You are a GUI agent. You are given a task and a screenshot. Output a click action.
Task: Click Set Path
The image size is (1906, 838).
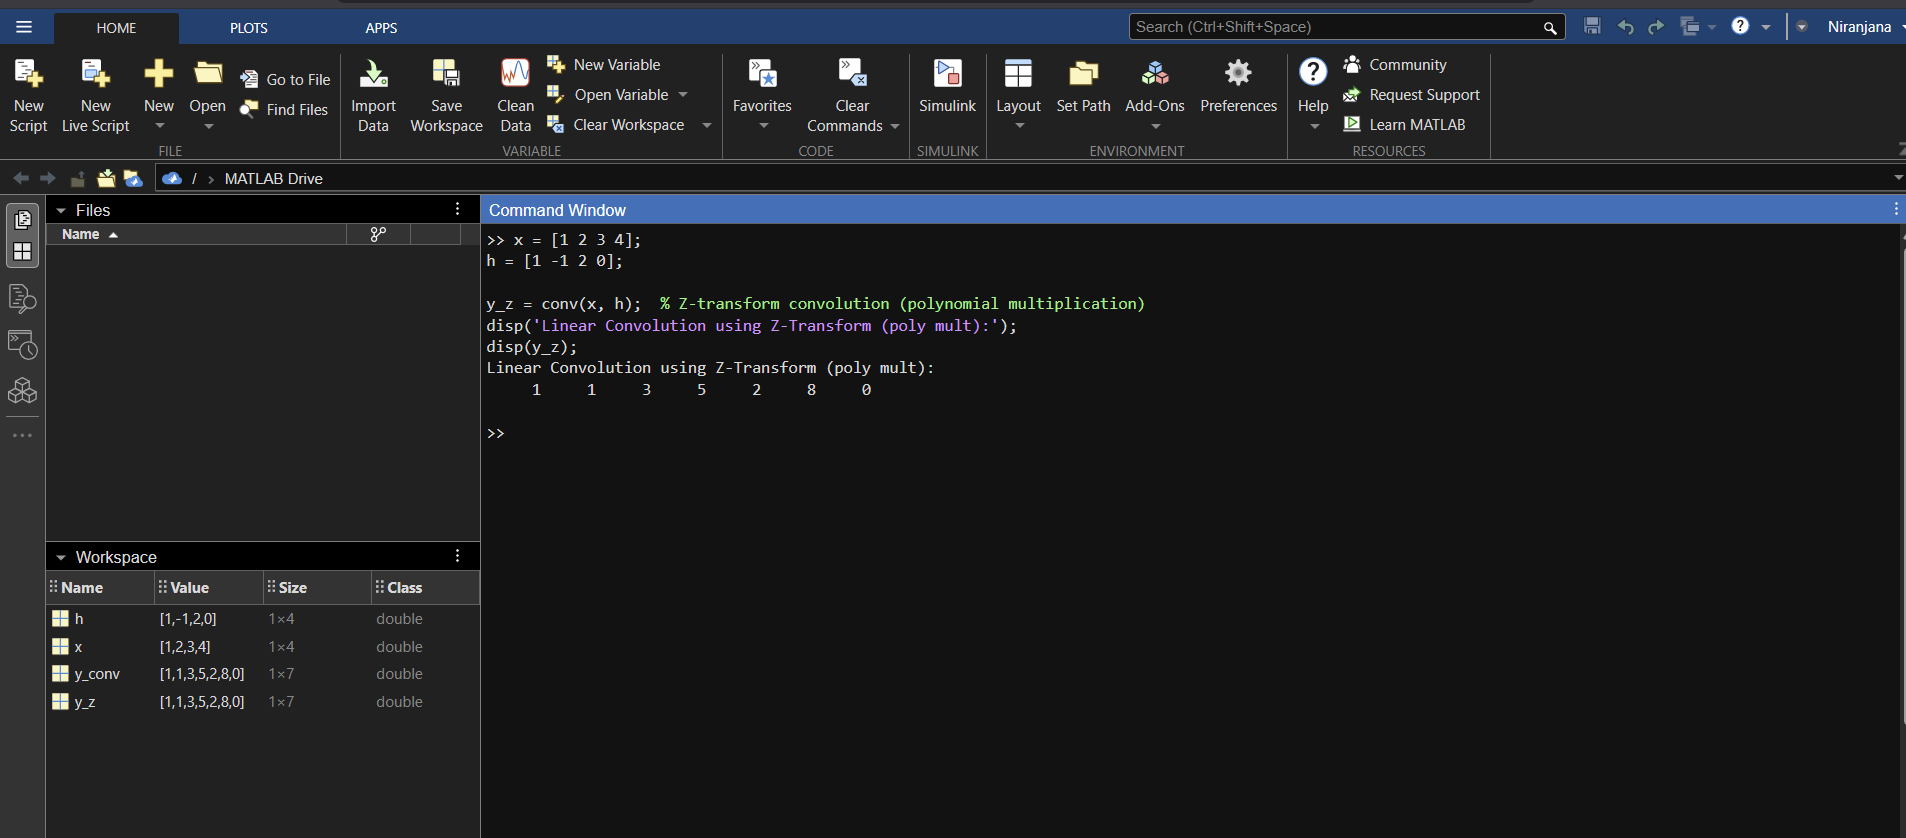1083,86
